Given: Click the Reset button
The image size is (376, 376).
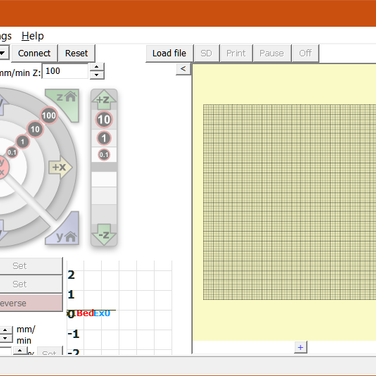Looking at the screenshot, I should (x=76, y=53).
